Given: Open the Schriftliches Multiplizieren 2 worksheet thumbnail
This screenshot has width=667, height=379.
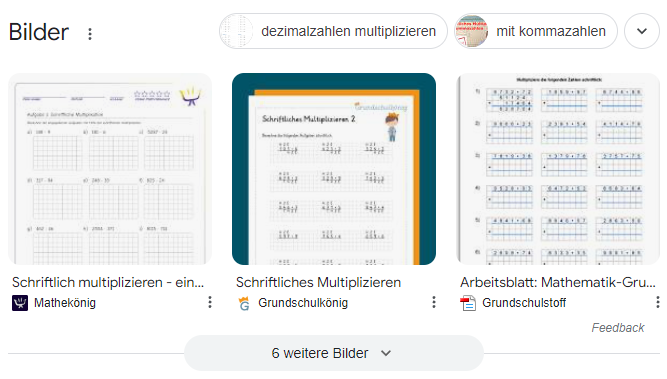Looking at the screenshot, I should coord(334,169).
